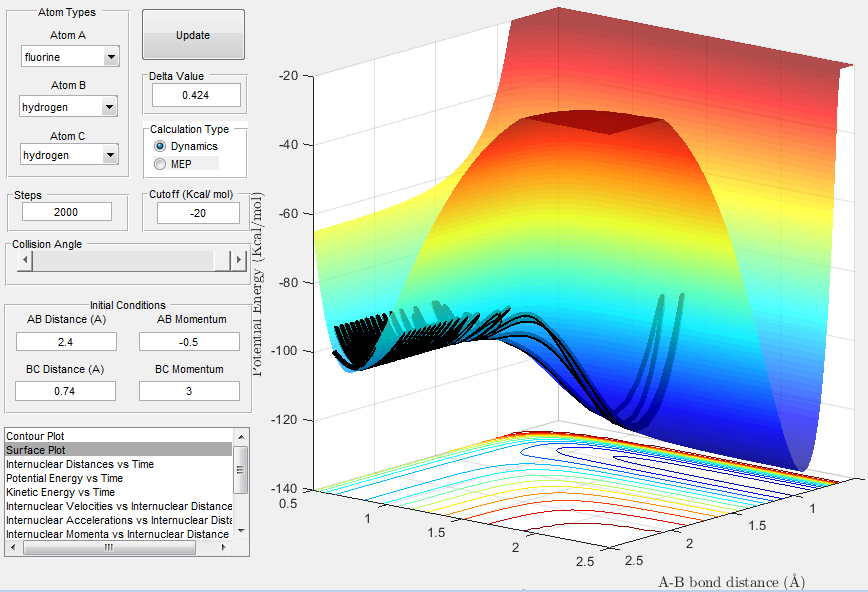Screen dimensions: 868x592
Task: Click the BC Momentum field
Action: point(189,391)
